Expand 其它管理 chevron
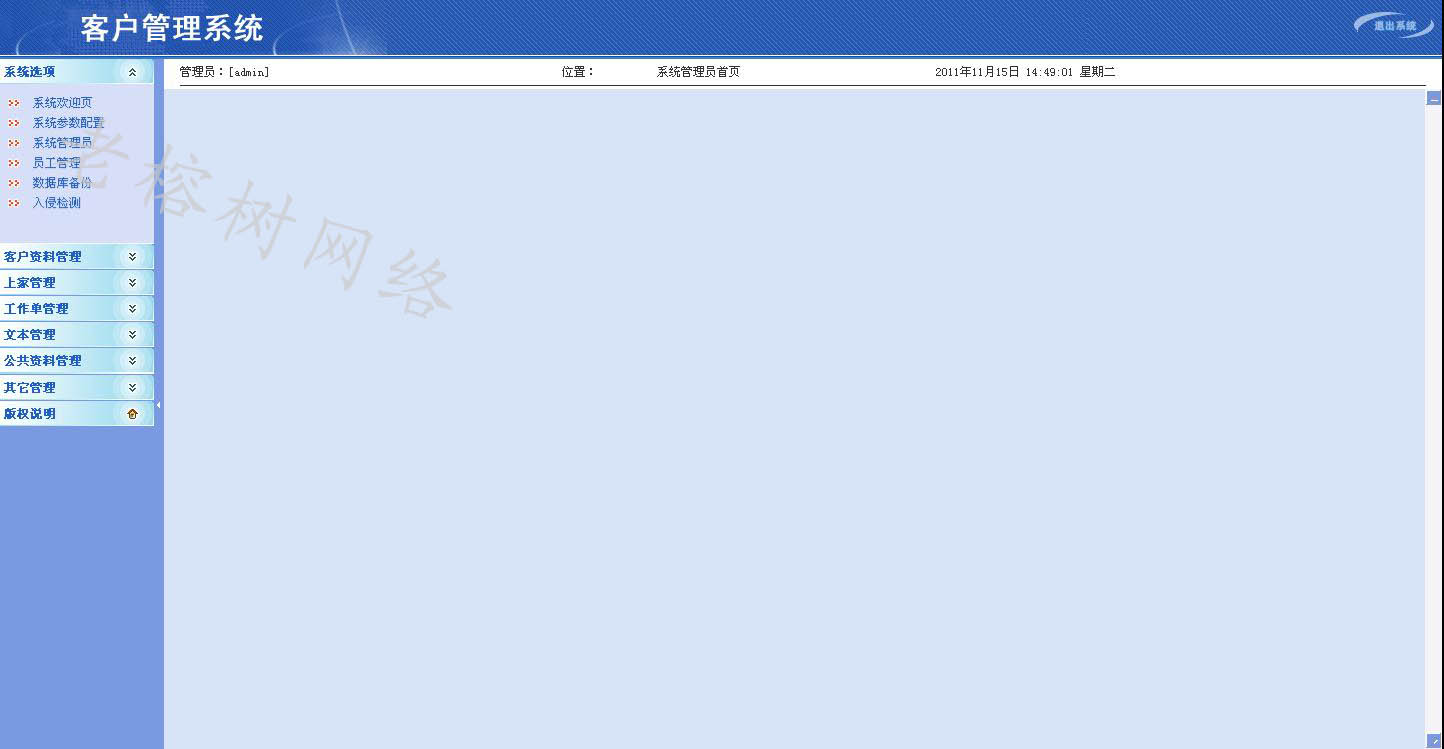 pos(132,387)
